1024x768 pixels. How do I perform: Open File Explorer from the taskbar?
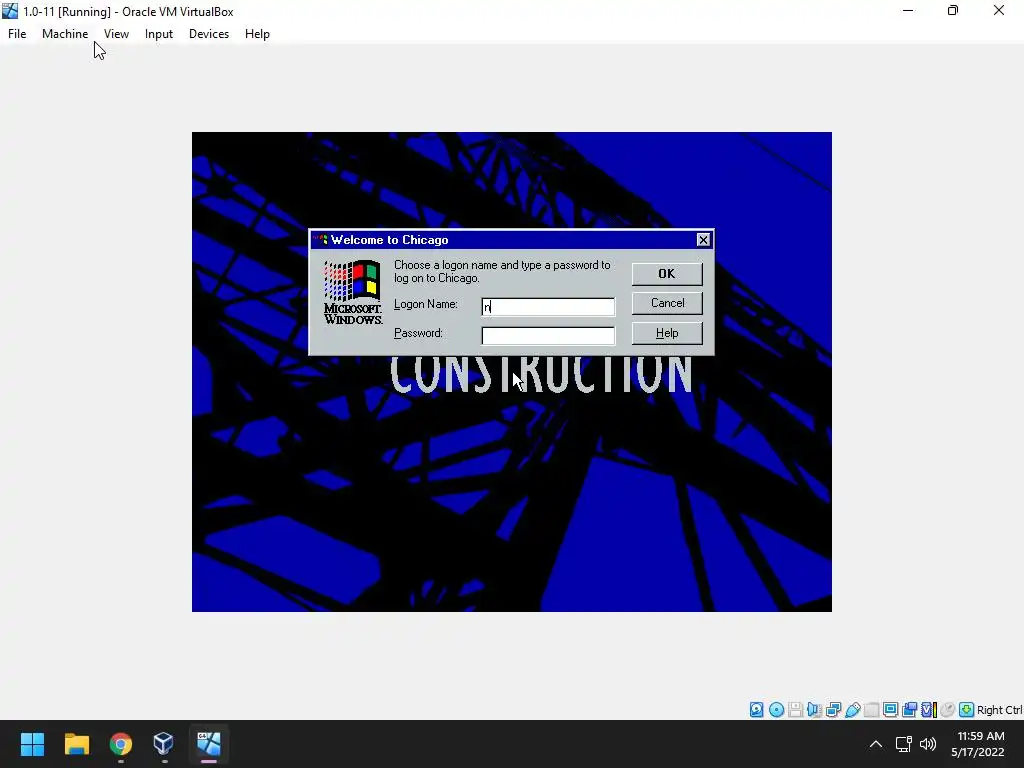76,744
